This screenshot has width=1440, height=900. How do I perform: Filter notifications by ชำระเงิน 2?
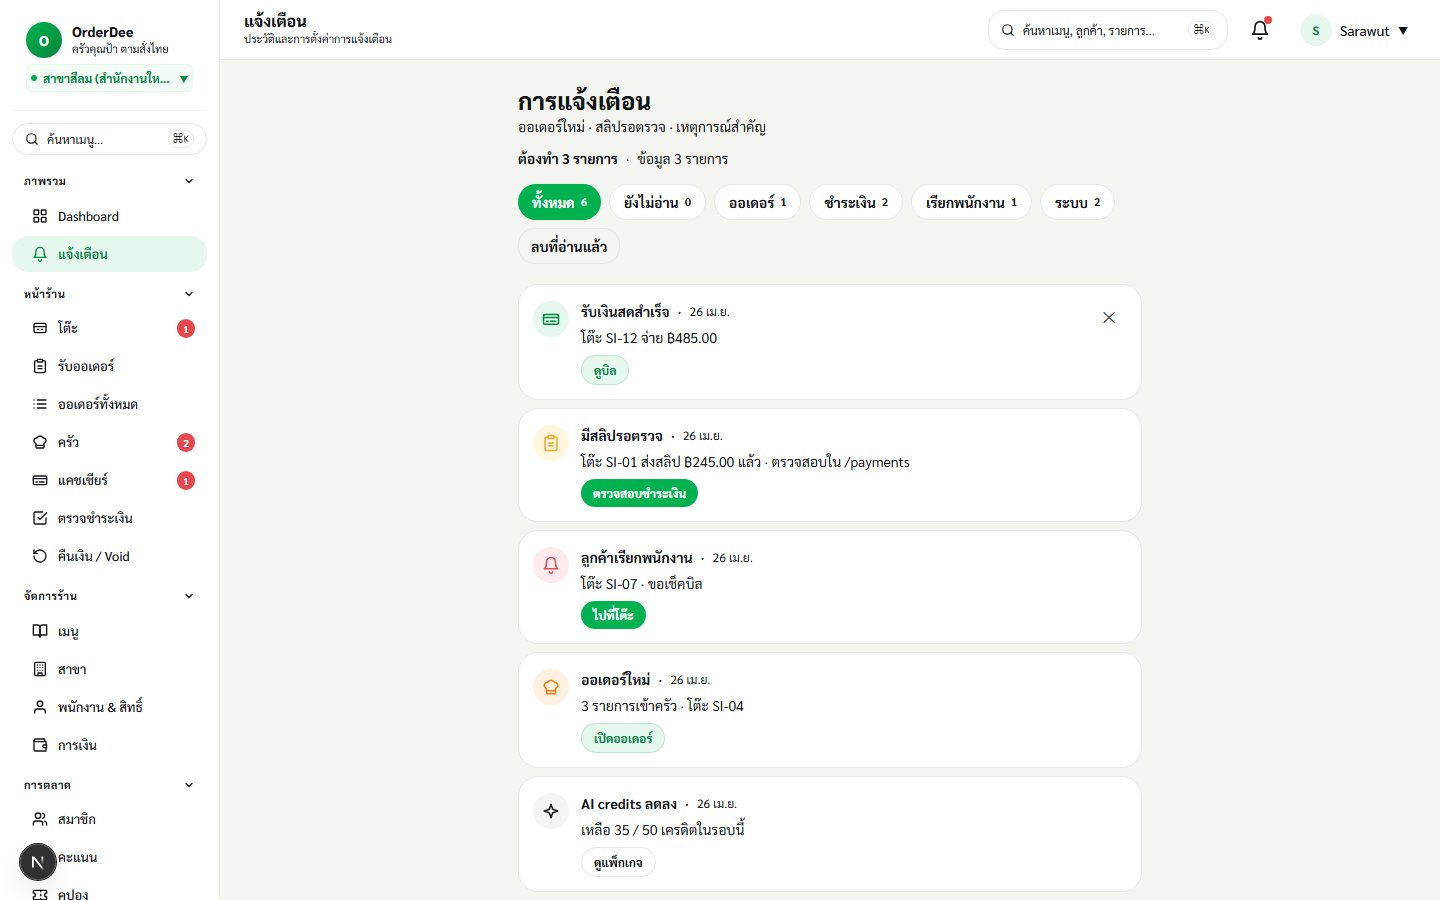pyautogui.click(x=856, y=202)
